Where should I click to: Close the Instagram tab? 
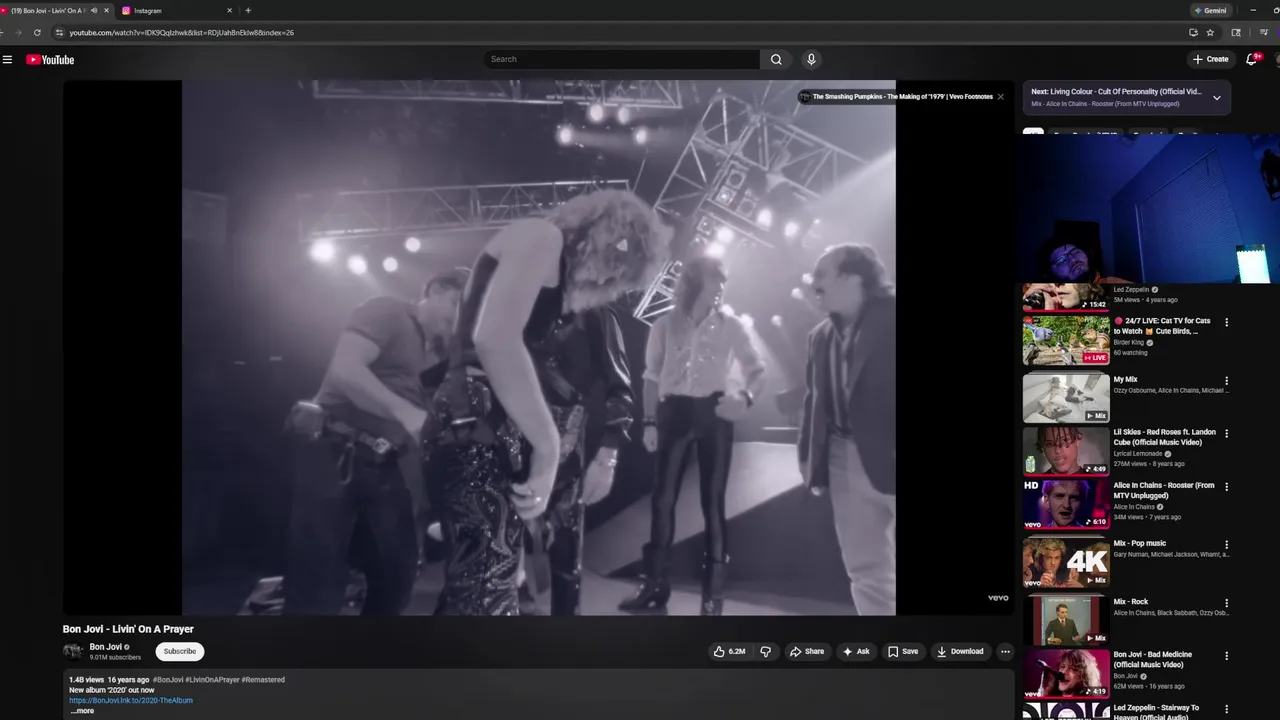[x=229, y=10]
